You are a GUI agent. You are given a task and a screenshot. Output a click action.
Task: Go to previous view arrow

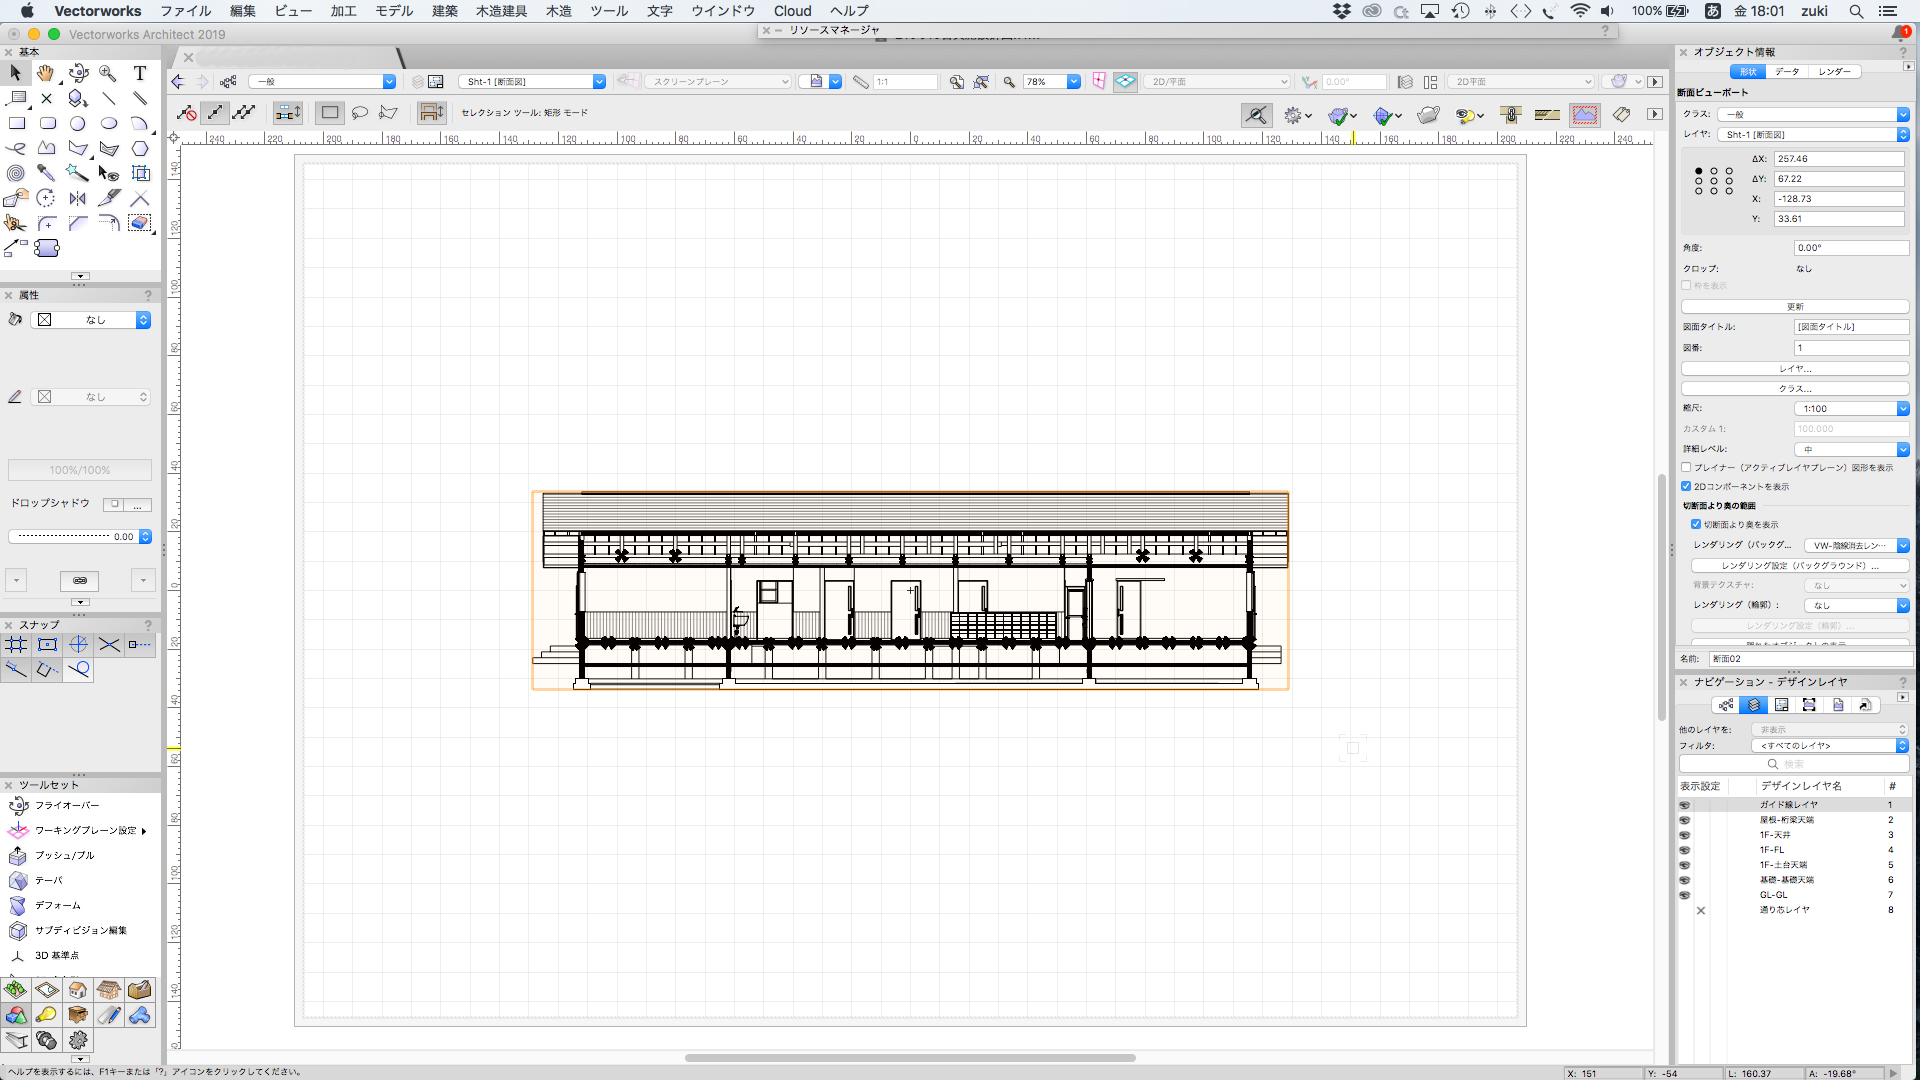tap(178, 82)
